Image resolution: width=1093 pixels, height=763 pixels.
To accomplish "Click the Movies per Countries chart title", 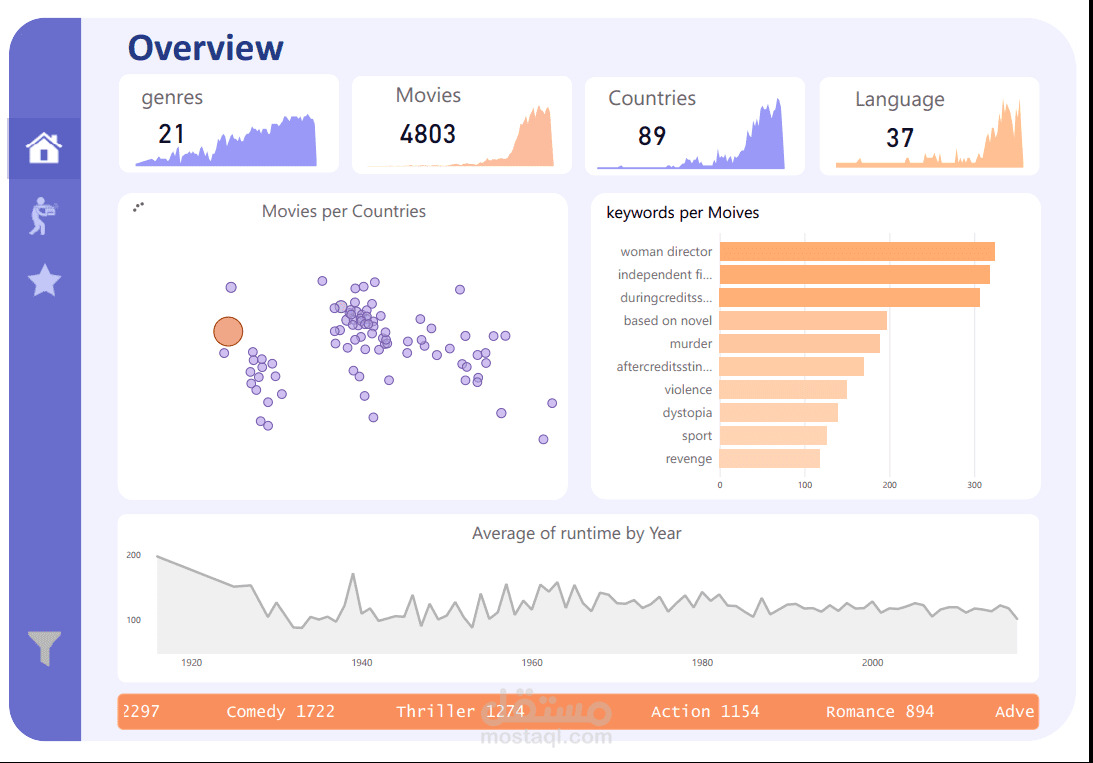I will click(x=343, y=211).
